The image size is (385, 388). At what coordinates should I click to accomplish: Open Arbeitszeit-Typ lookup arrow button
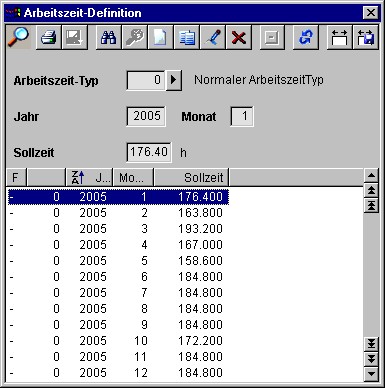pos(174,80)
